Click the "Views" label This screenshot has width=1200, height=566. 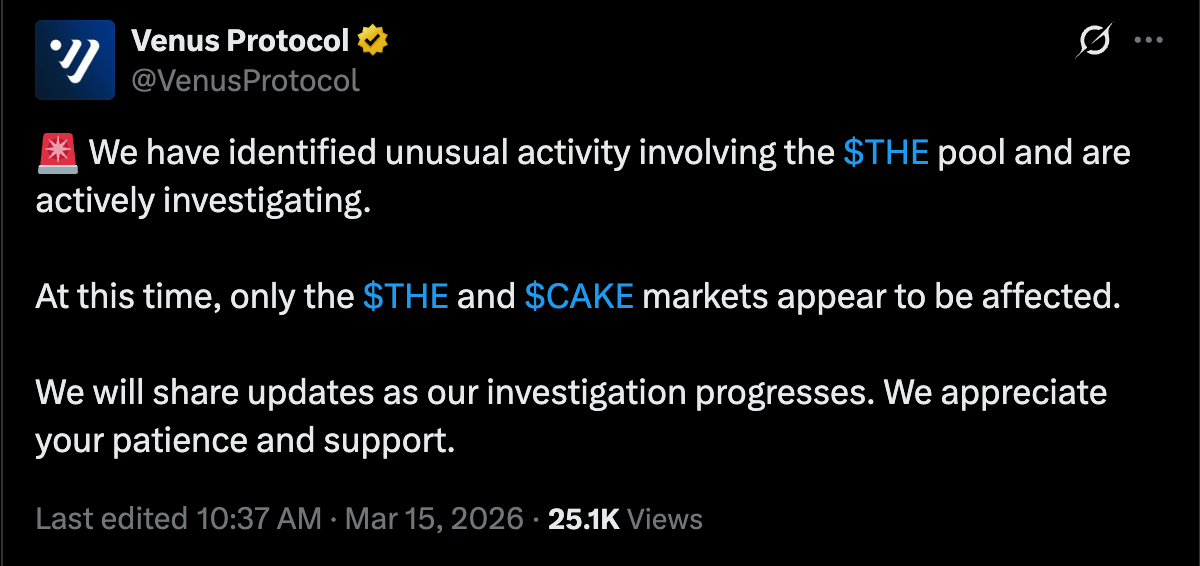[666, 519]
